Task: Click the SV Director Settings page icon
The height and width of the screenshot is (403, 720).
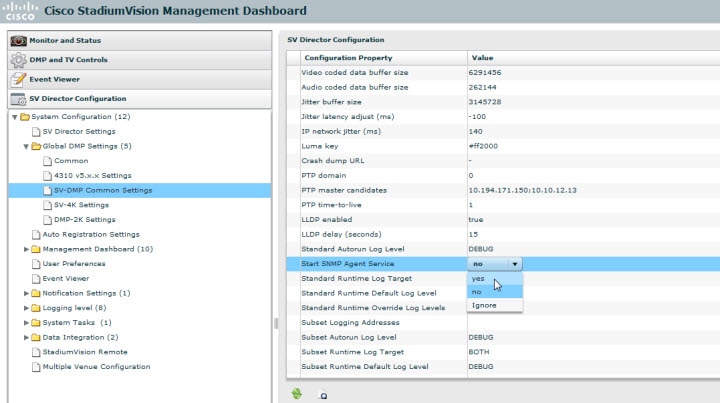Action: (x=36, y=132)
